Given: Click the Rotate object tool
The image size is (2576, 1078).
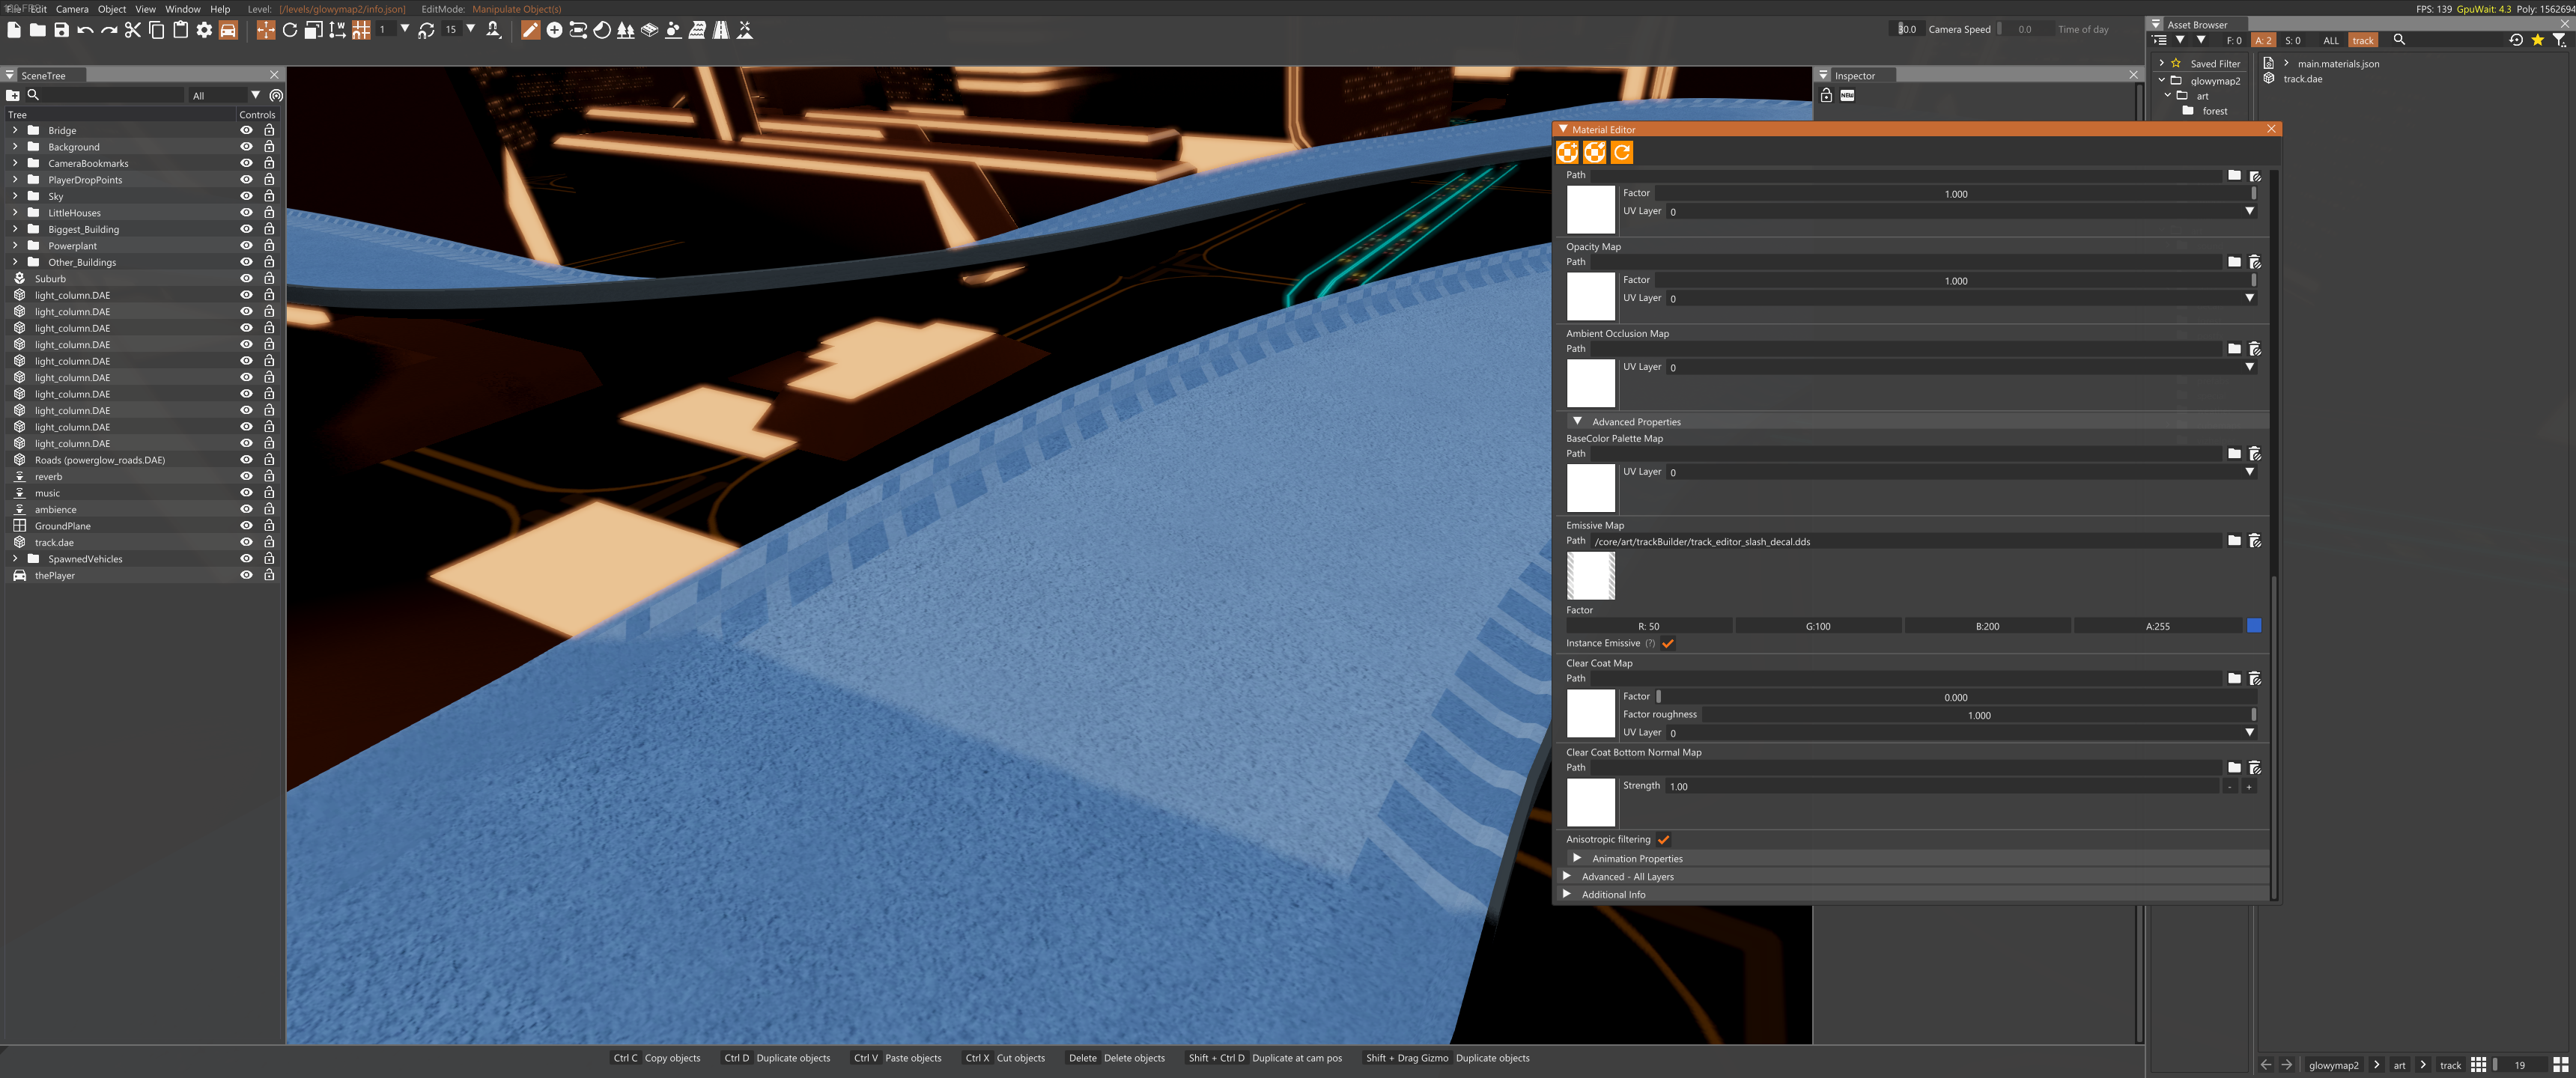Looking at the screenshot, I should [290, 30].
